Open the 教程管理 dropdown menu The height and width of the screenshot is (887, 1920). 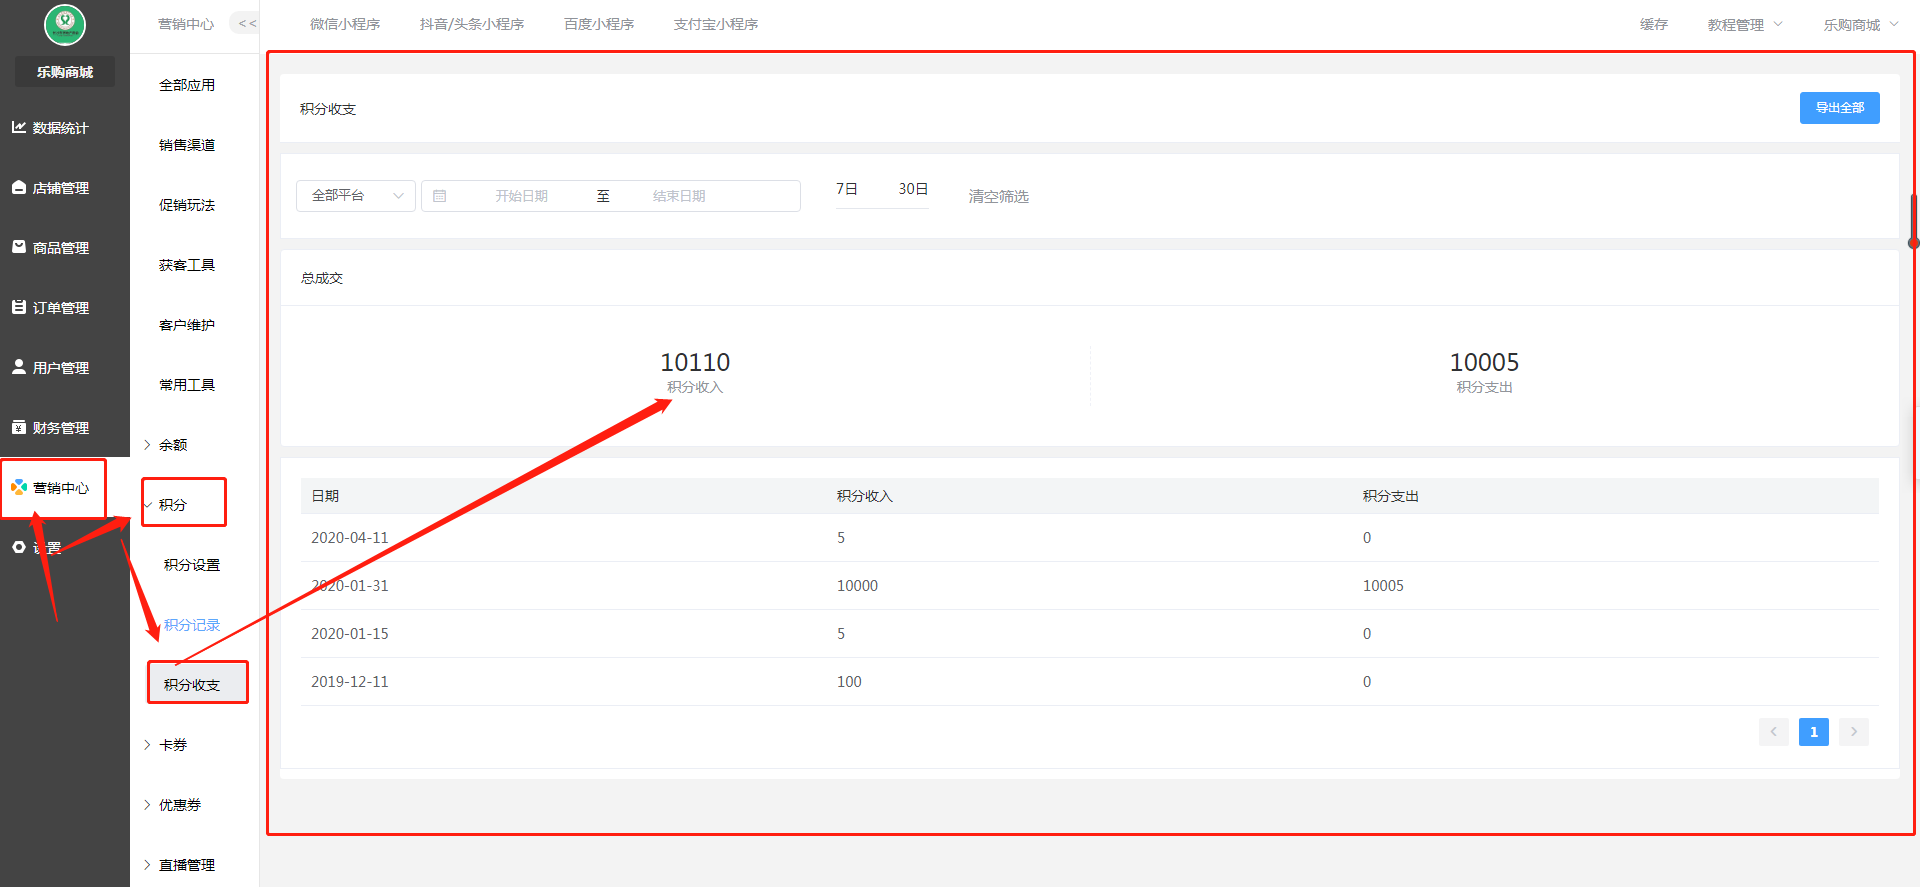point(1745,25)
